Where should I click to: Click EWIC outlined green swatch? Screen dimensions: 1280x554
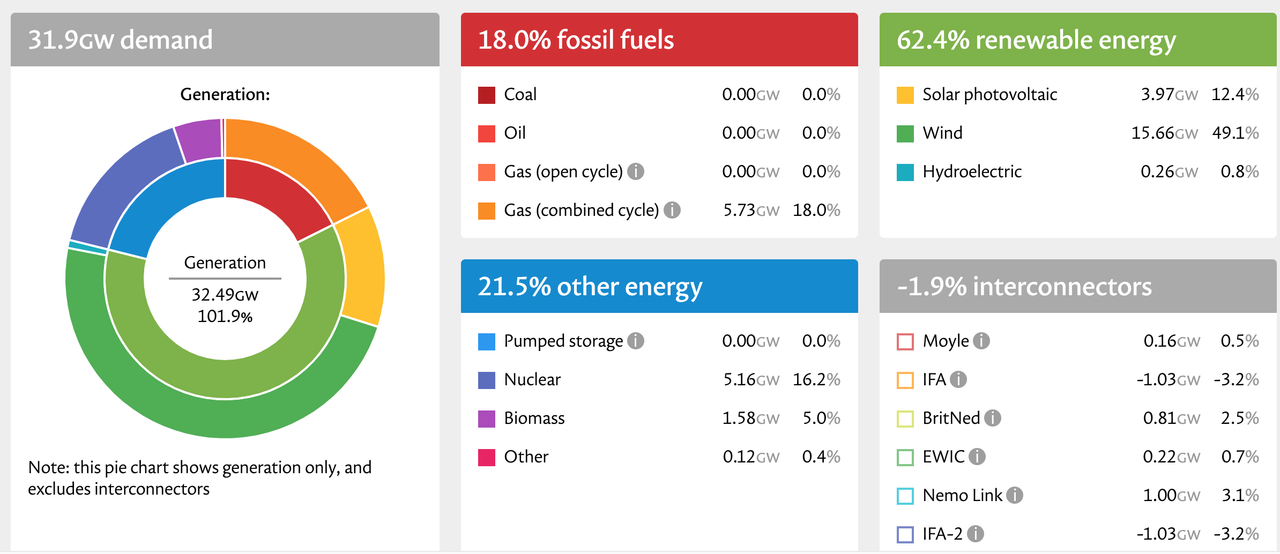pos(905,457)
